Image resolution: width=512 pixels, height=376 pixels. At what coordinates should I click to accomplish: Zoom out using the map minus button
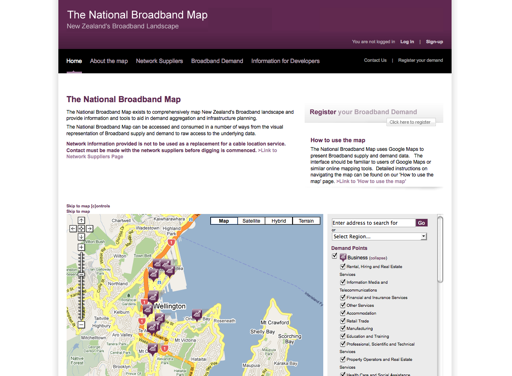tap(81, 325)
